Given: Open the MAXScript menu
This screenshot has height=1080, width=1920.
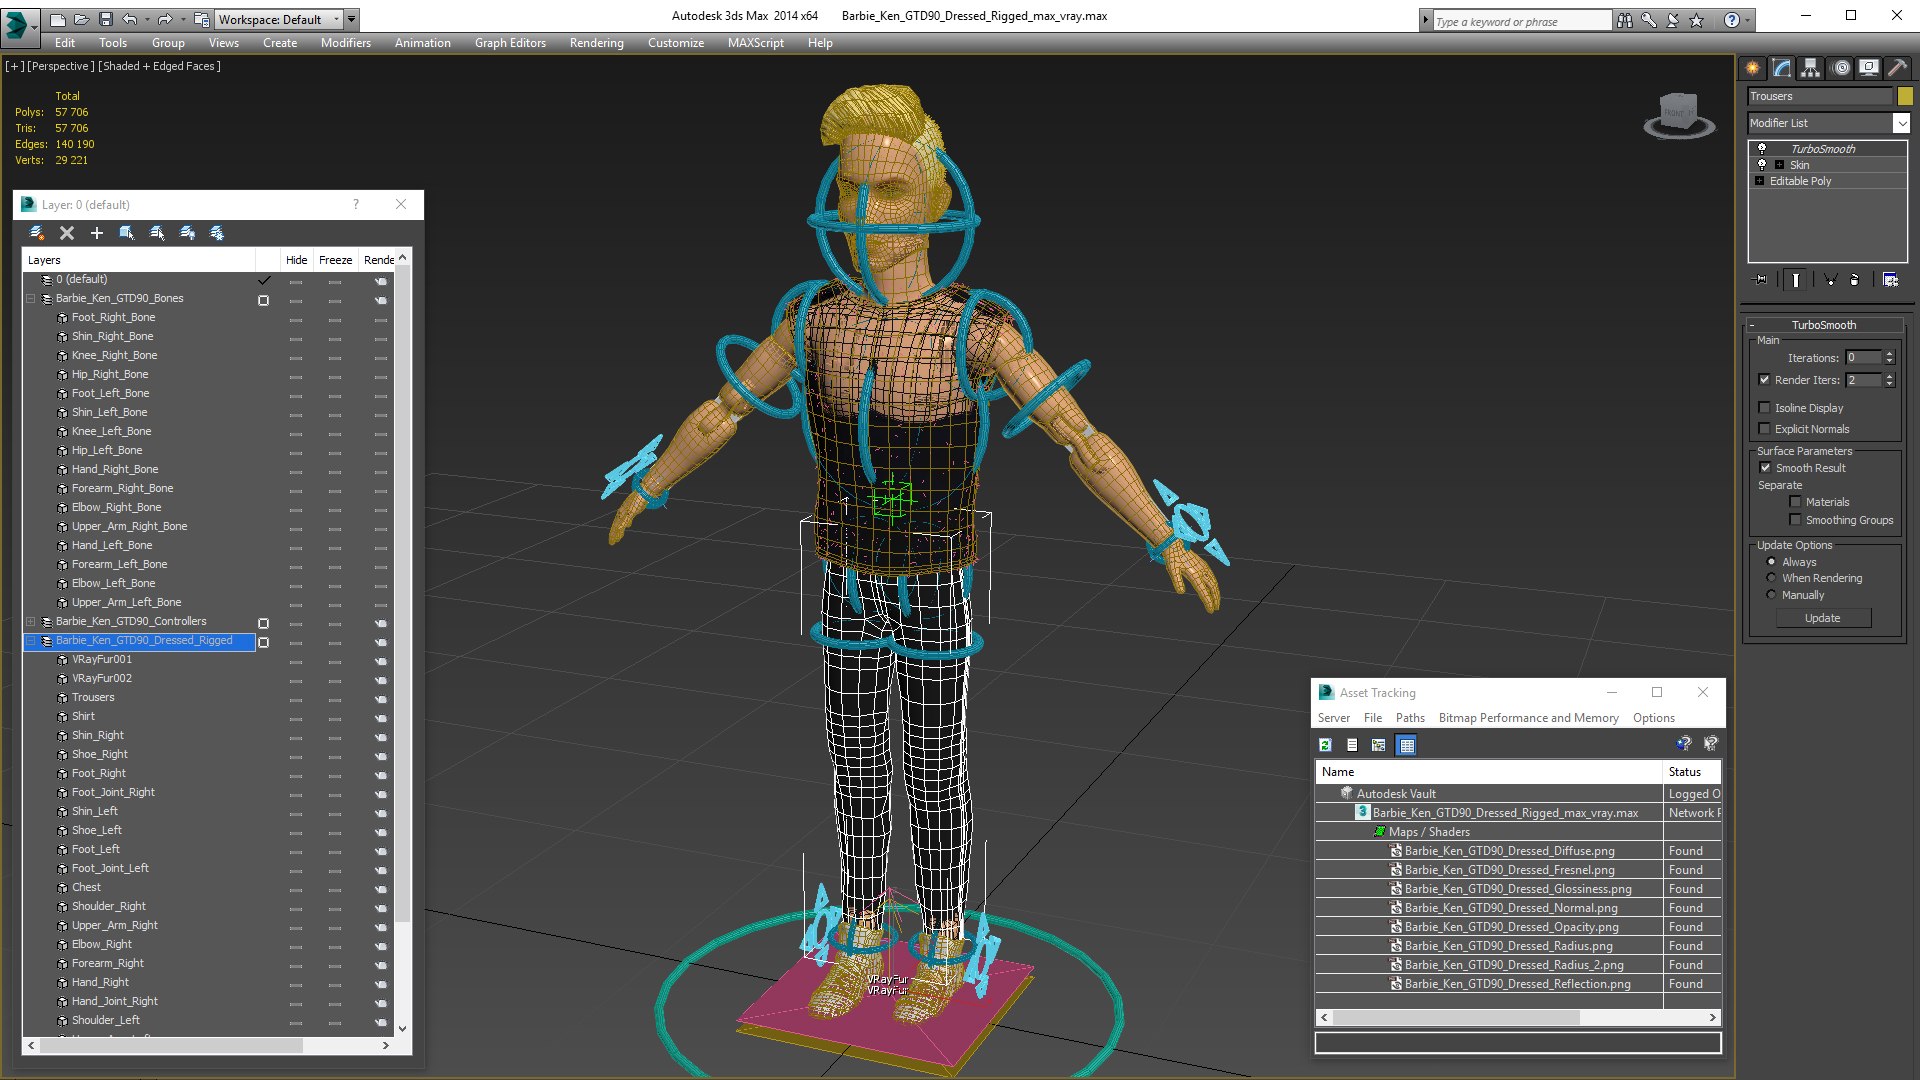Looking at the screenshot, I should (x=755, y=43).
